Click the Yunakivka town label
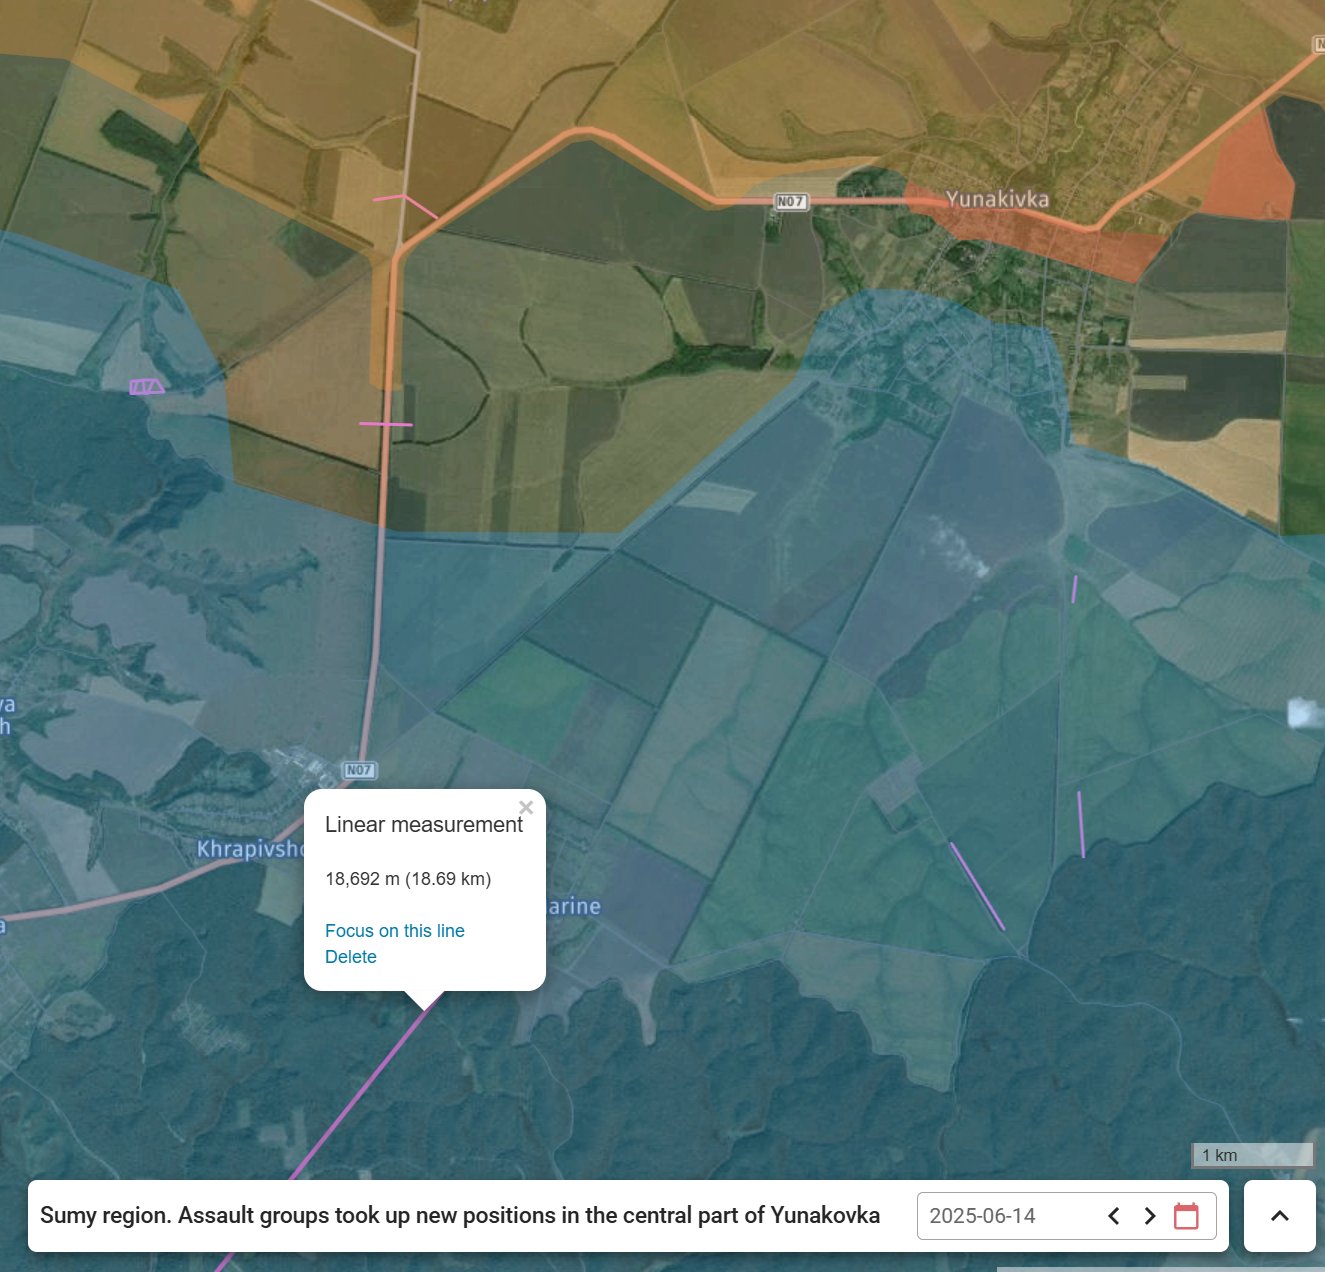The width and height of the screenshot is (1325, 1272). [997, 199]
